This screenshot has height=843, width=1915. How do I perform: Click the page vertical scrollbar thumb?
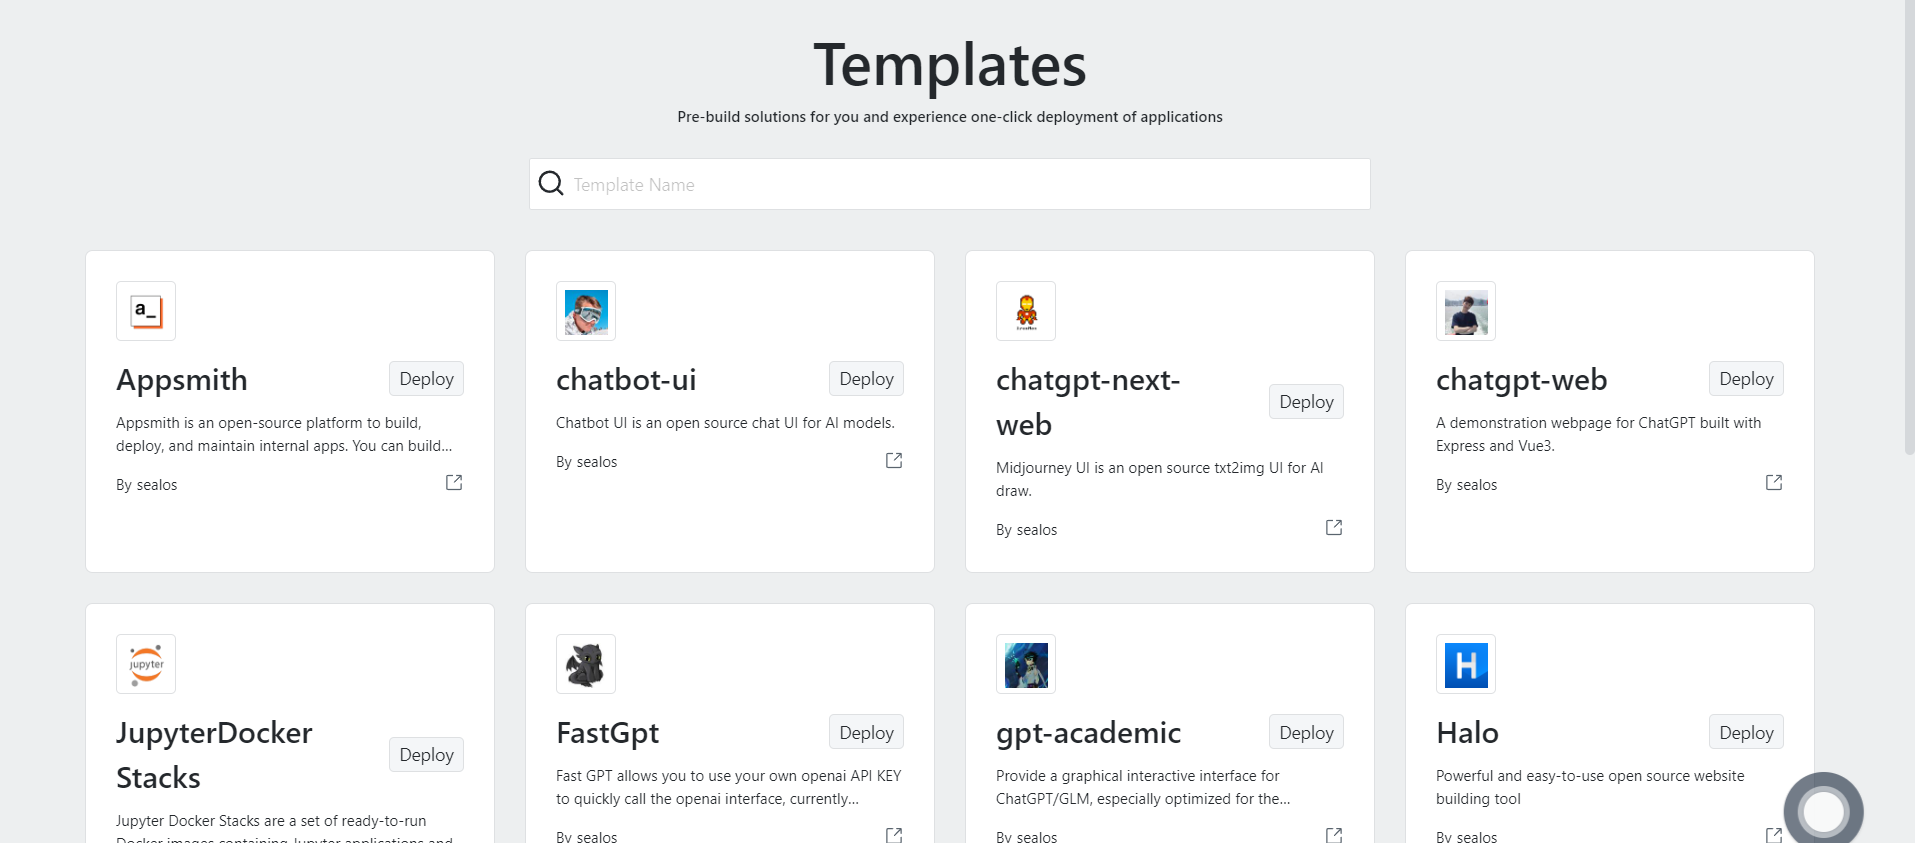pos(1909,228)
